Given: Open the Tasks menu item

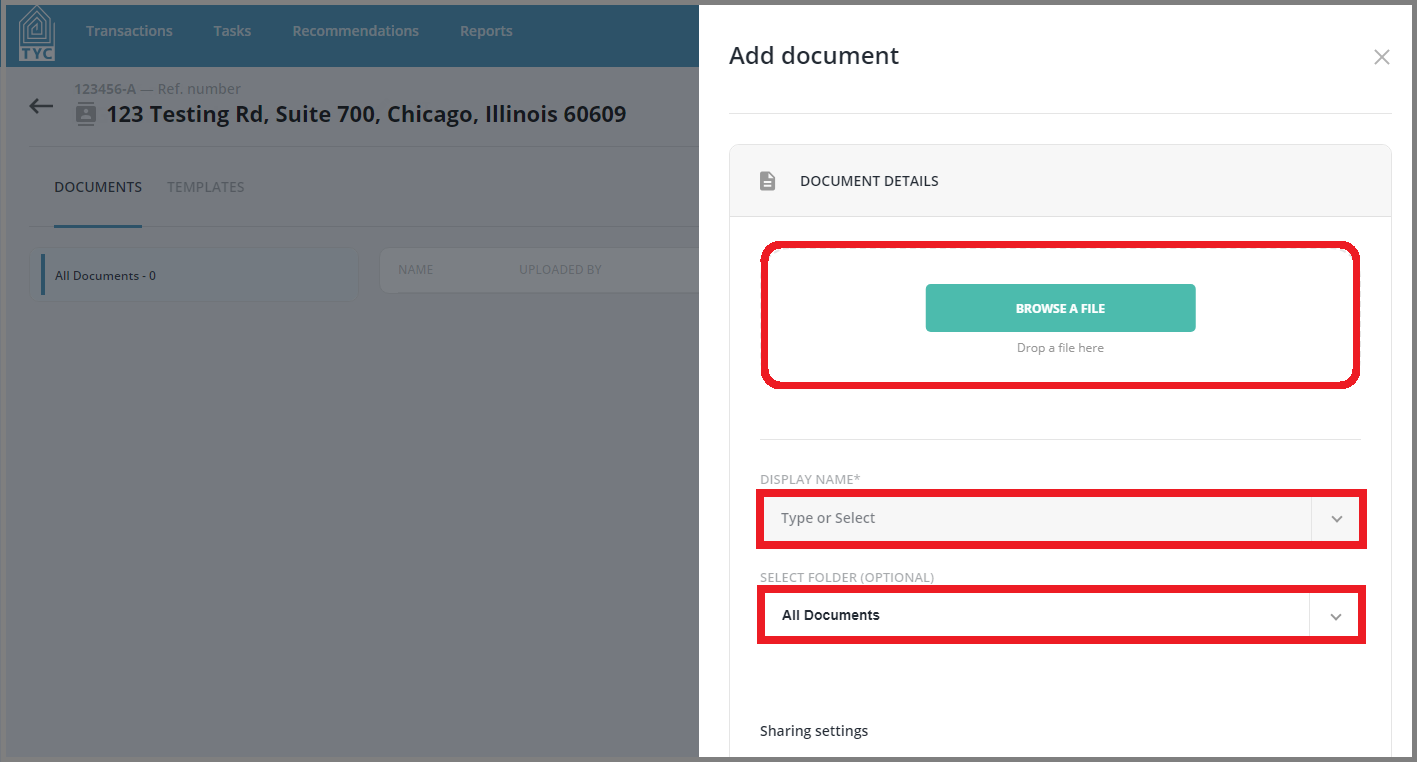Looking at the screenshot, I should pos(232,31).
